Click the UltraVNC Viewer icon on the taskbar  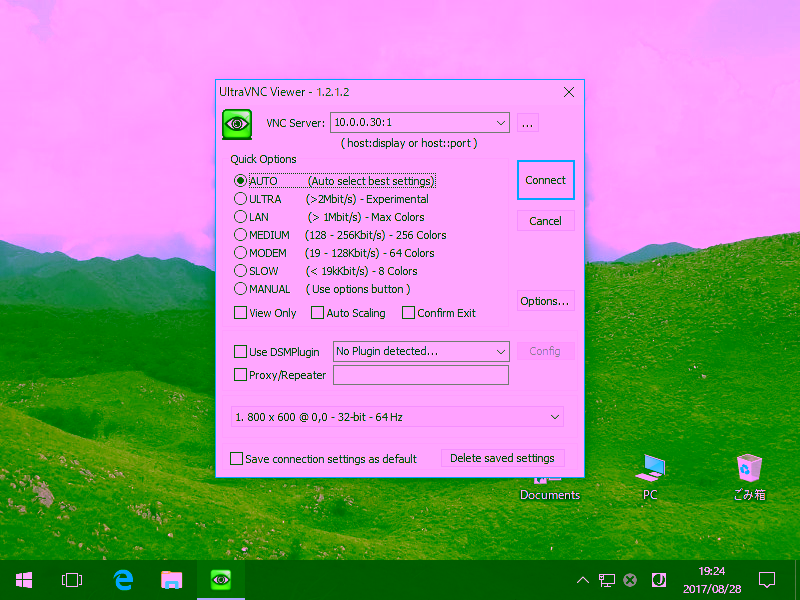(x=220, y=579)
